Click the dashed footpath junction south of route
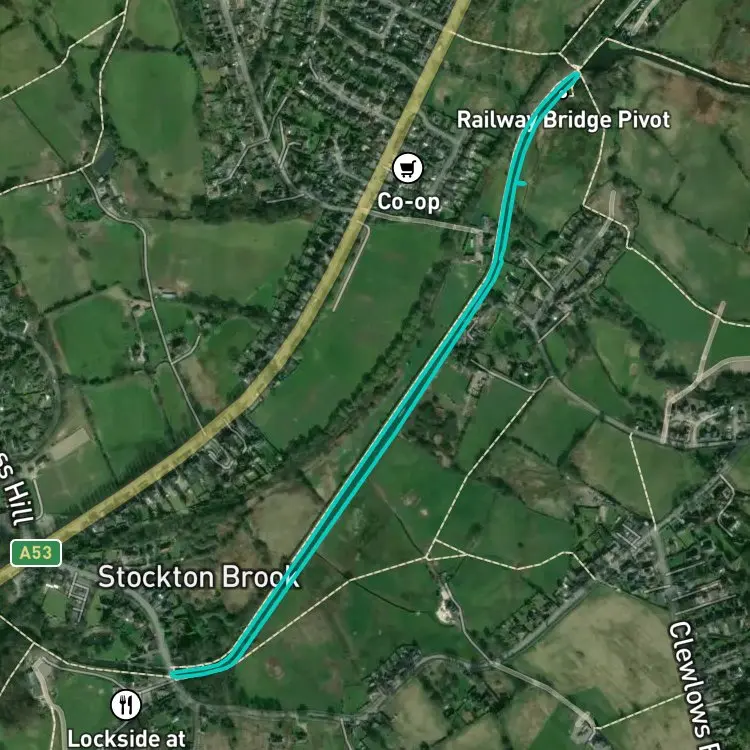 pos(426,557)
